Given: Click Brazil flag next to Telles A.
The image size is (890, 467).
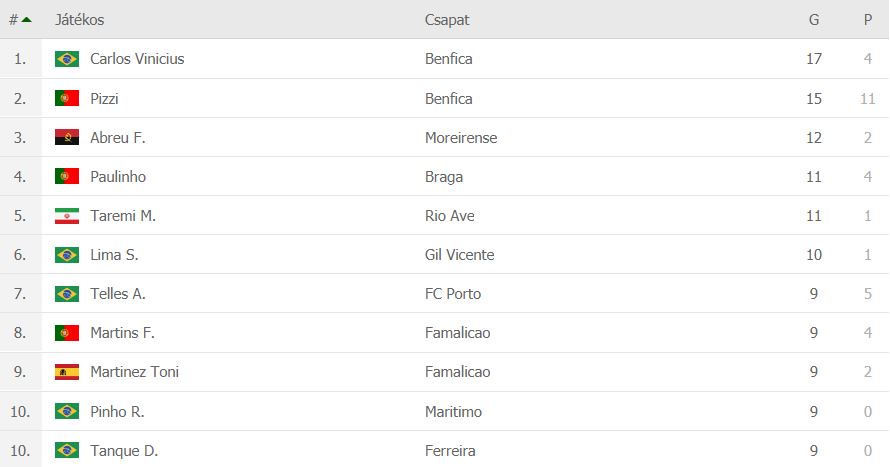Looking at the screenshot, I should pos(67,294).
